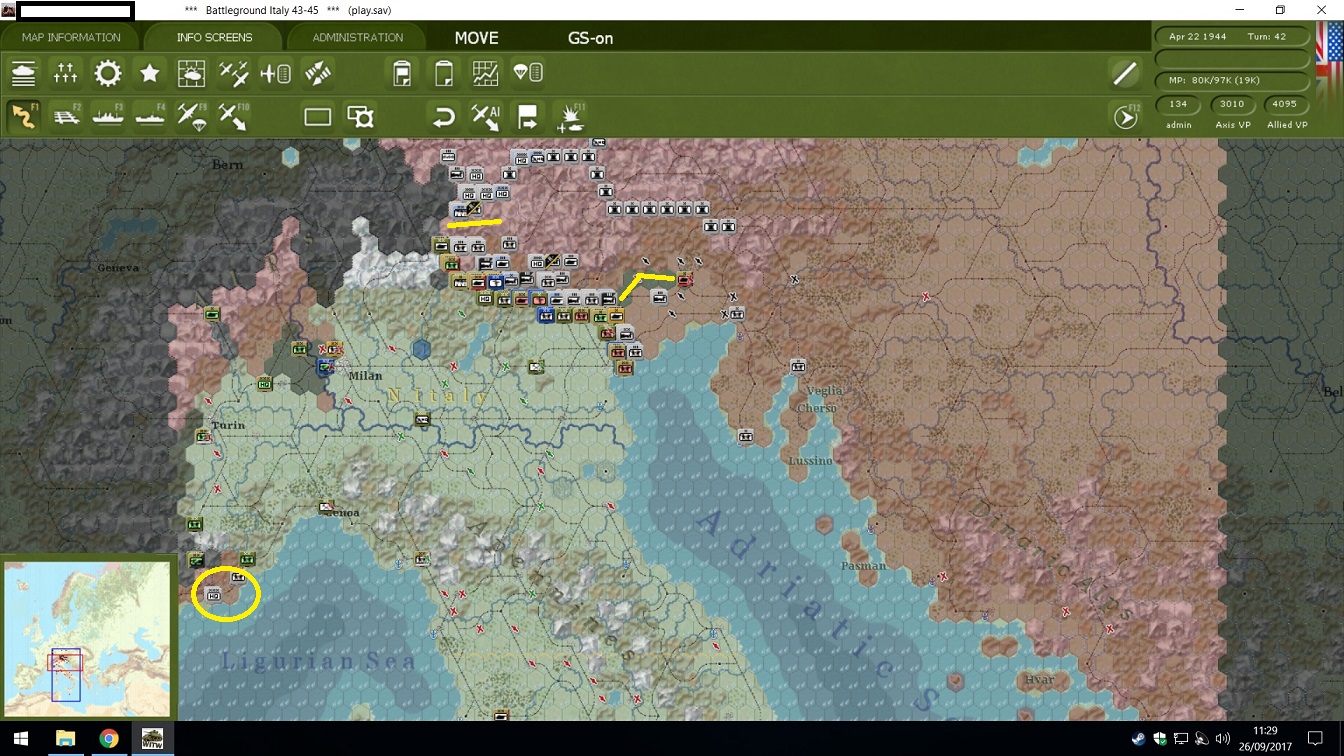Open File Explorer from the taskbar
This screenshot has height=756, width=1344.
coord(65,739)
